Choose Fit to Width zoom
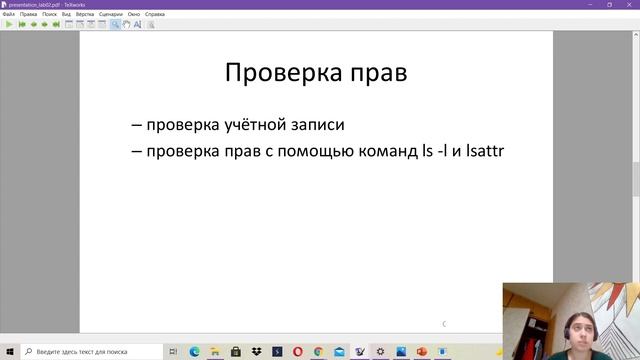Screen dimensions: 640x360 pos(80,24)
